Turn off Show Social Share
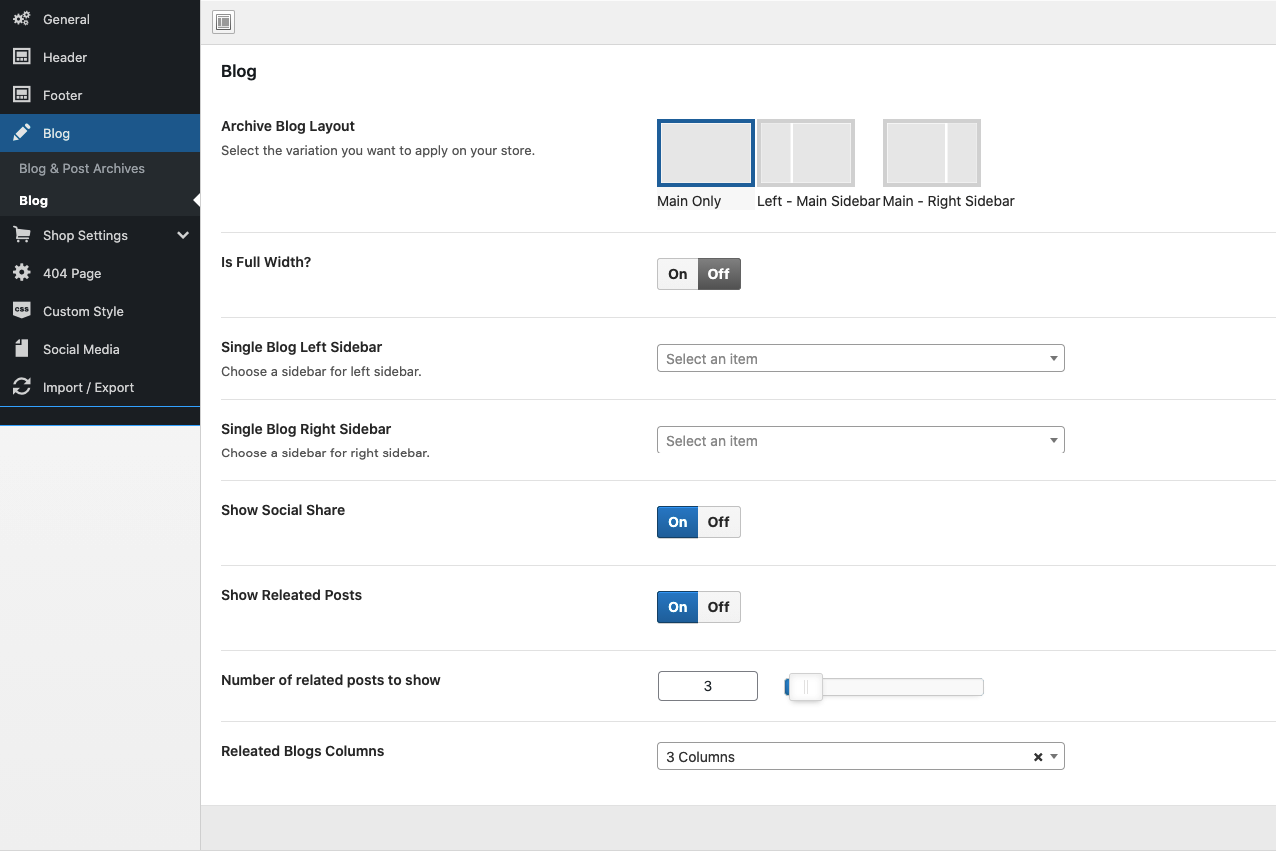The height and width of the screenshot is (851, 1276). pyautogui.click(x=719, y=522)
